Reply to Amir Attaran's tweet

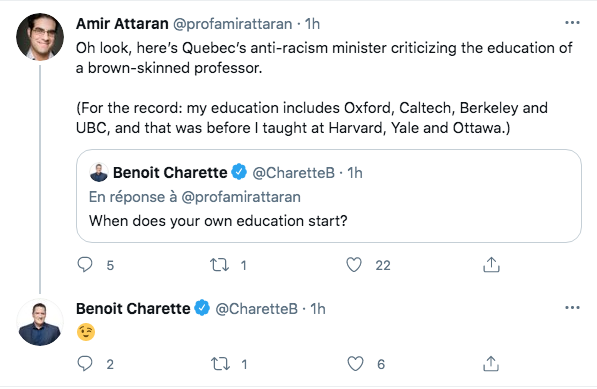(x=85, y=265)
